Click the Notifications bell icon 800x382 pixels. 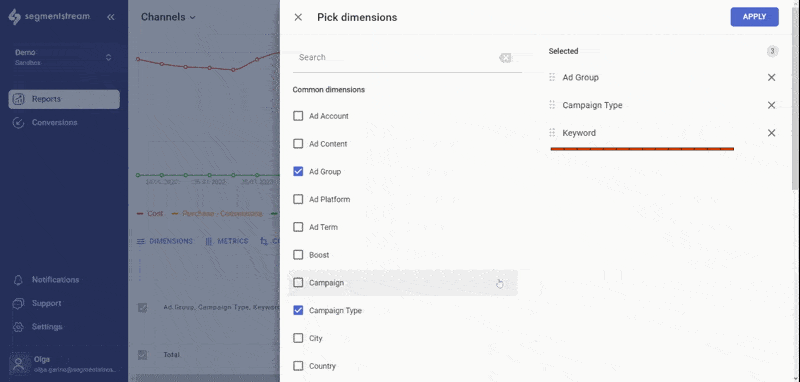tap(18, 279)
